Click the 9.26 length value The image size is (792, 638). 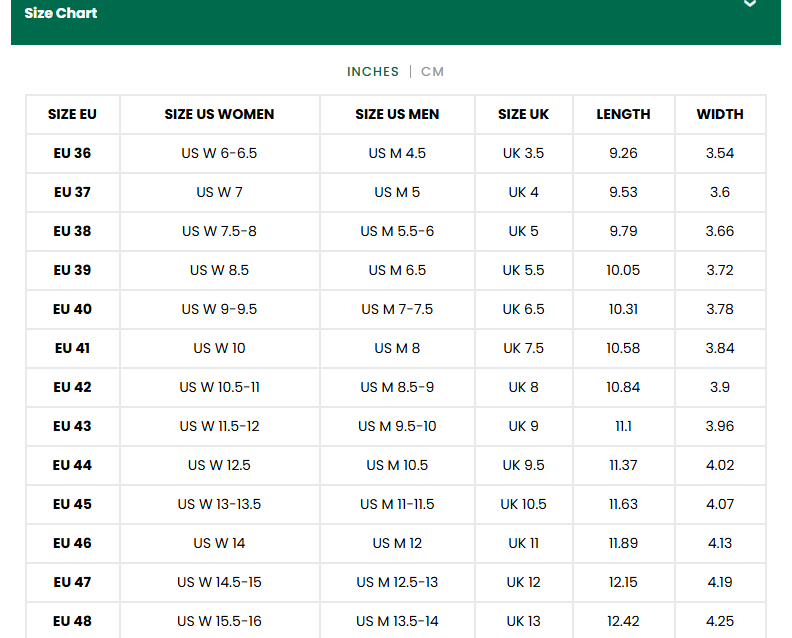(623, 153)
